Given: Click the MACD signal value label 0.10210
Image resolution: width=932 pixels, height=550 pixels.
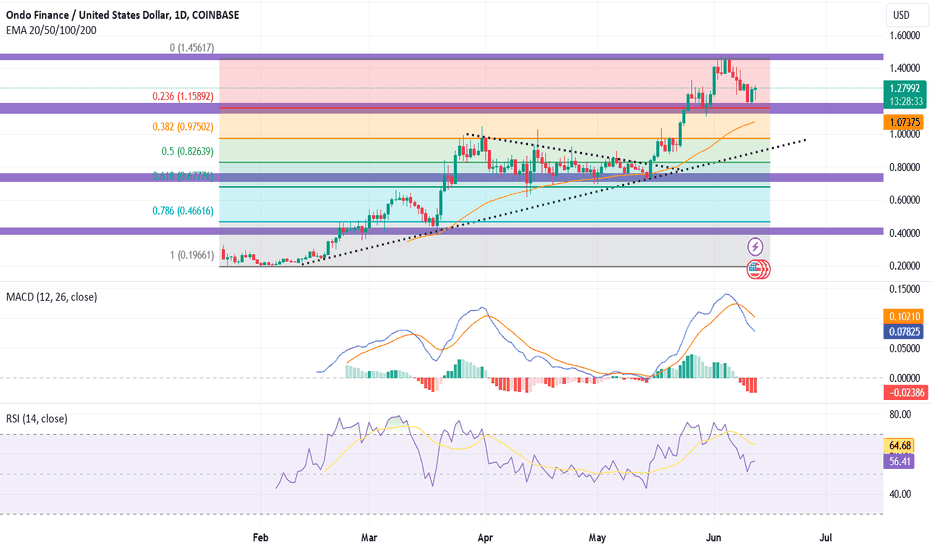Looking at the screenshot, I should click(905, 317).
